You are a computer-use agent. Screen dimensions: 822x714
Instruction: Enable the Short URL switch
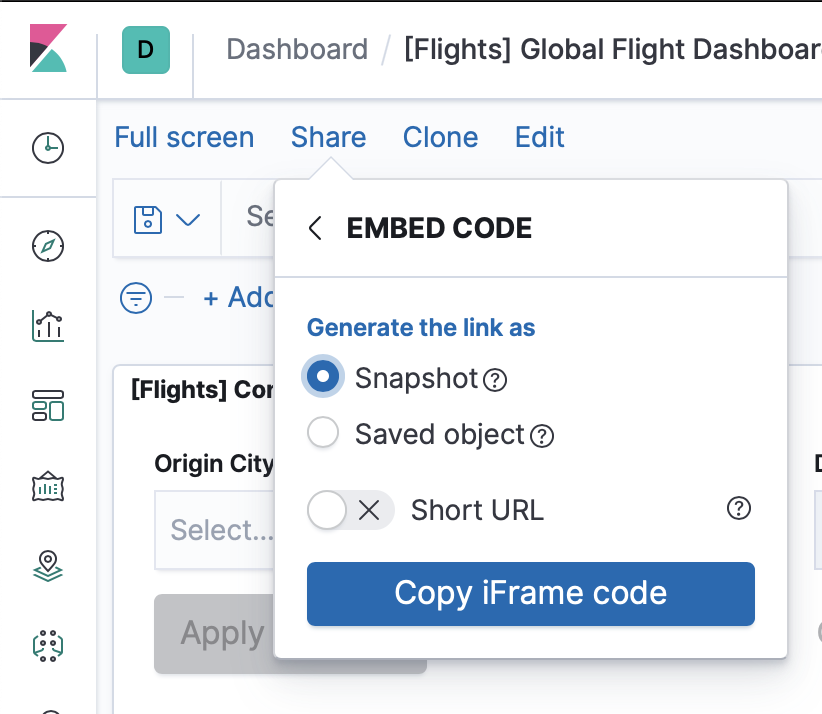click(350, 510)
